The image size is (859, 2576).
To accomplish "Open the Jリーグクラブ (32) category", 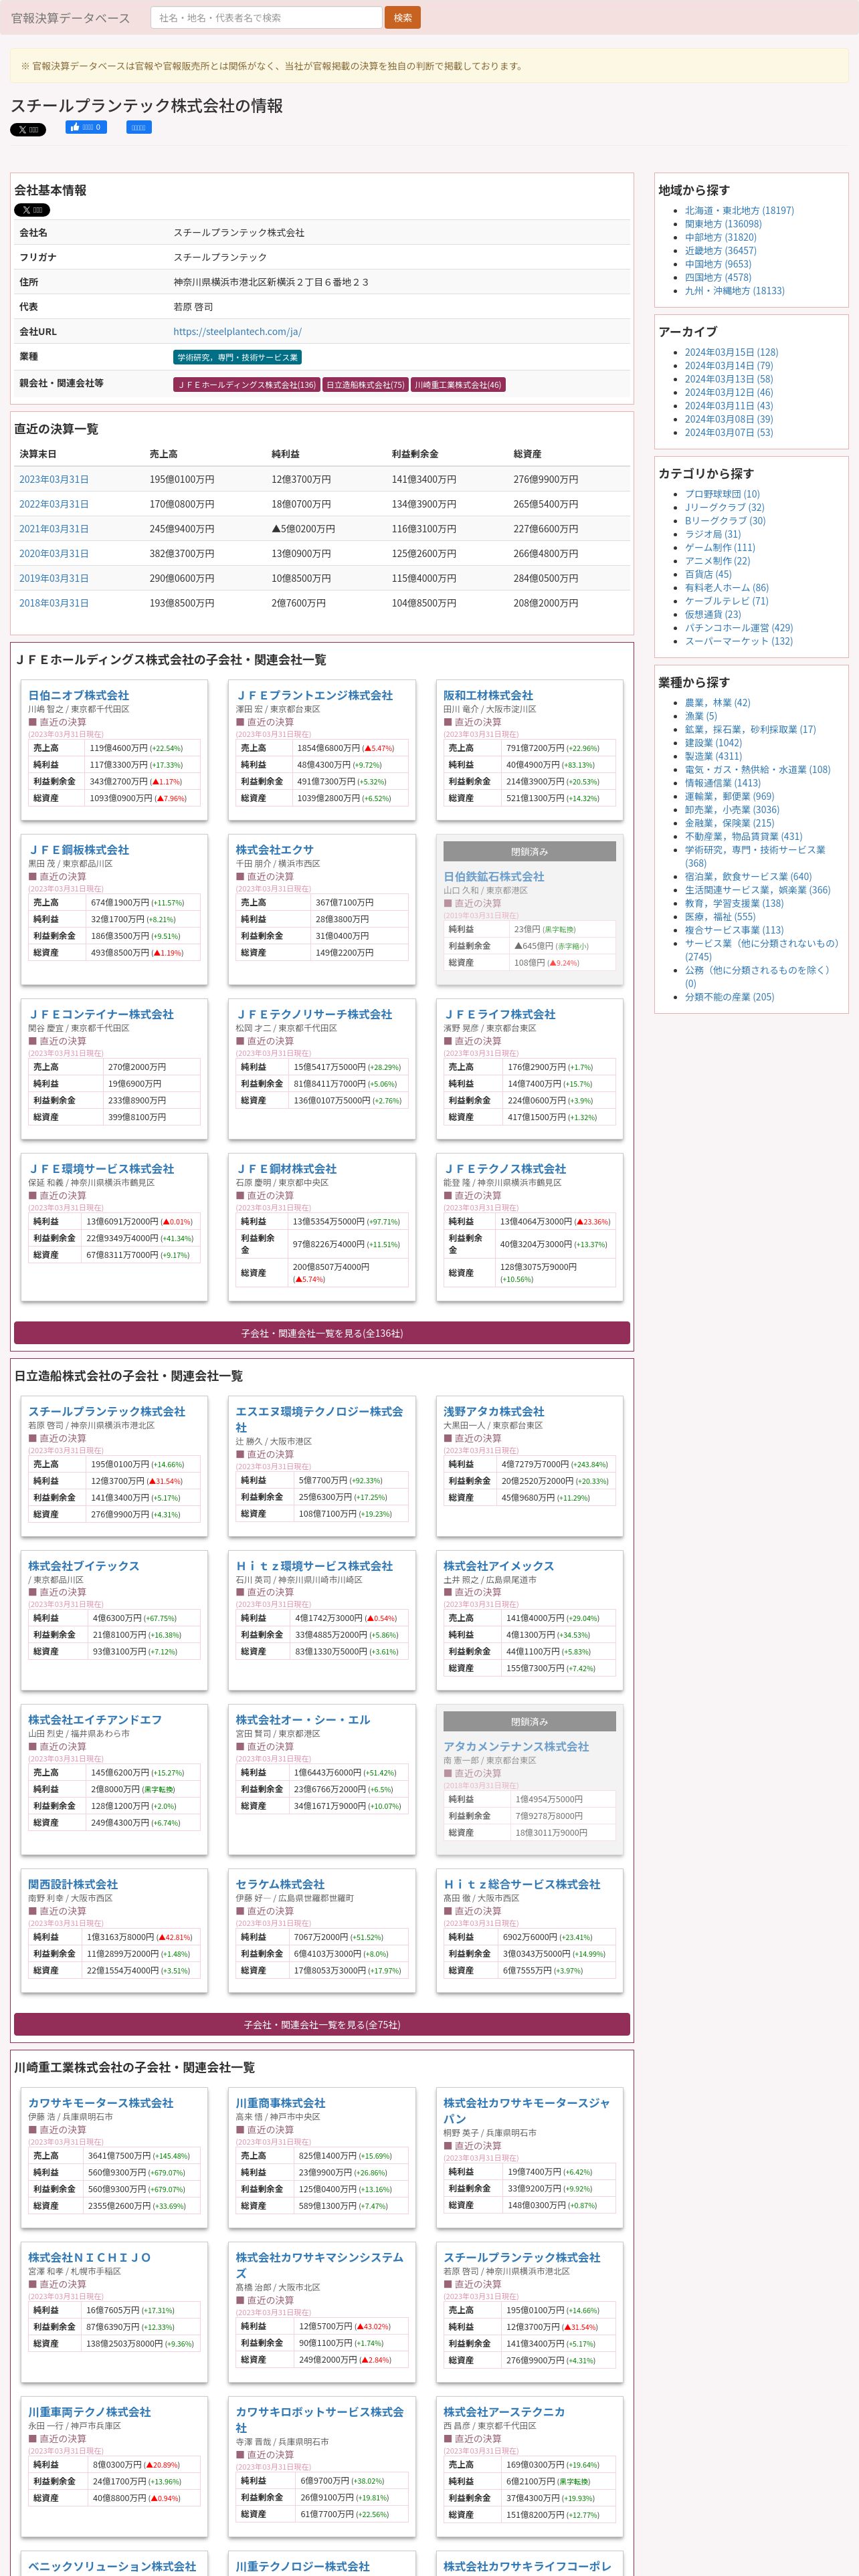I will click(725, 507).
